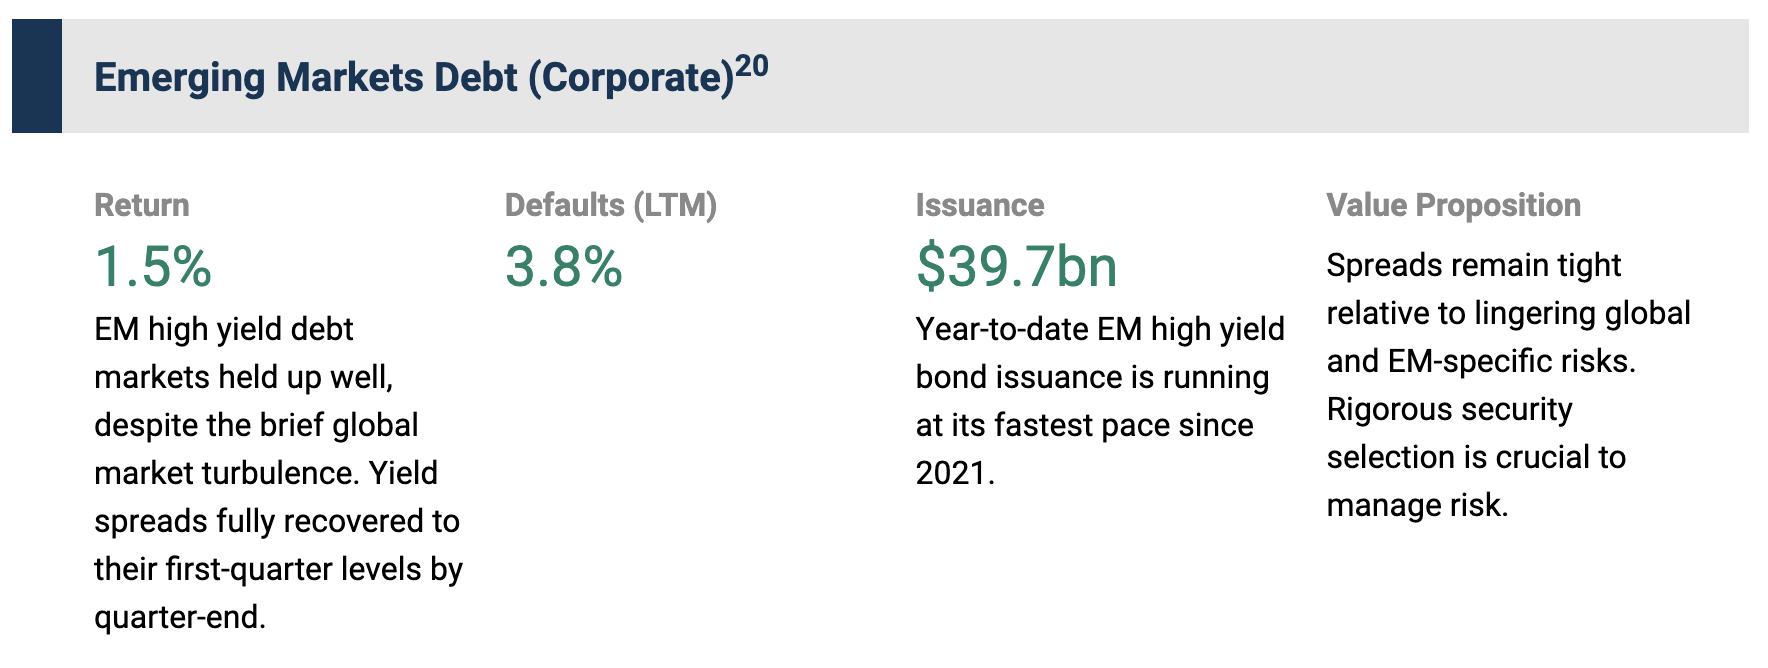
Task: Select the Issuance column label
Action: pos(979,205)
